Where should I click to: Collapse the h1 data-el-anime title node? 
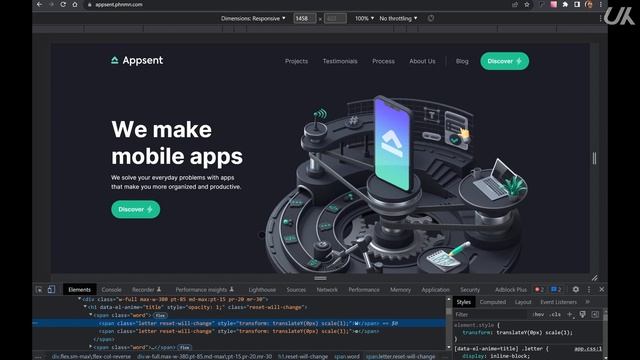pyautogui.click(x=85, y=307)
